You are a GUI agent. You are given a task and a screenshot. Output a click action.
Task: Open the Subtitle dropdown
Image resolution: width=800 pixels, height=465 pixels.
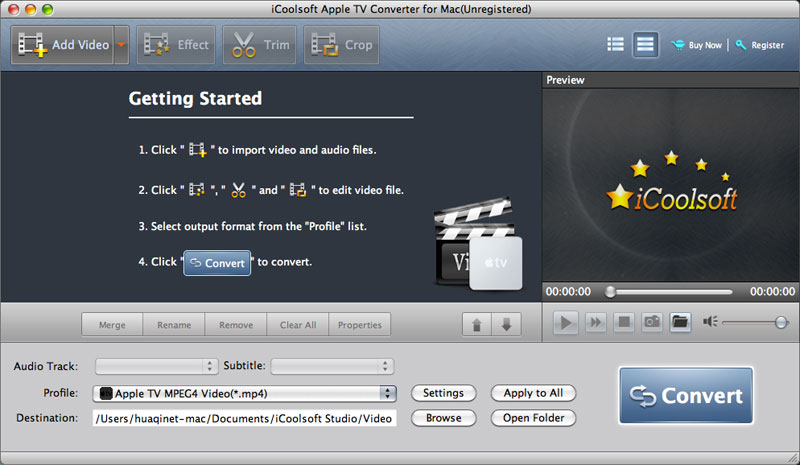point(332,366)
